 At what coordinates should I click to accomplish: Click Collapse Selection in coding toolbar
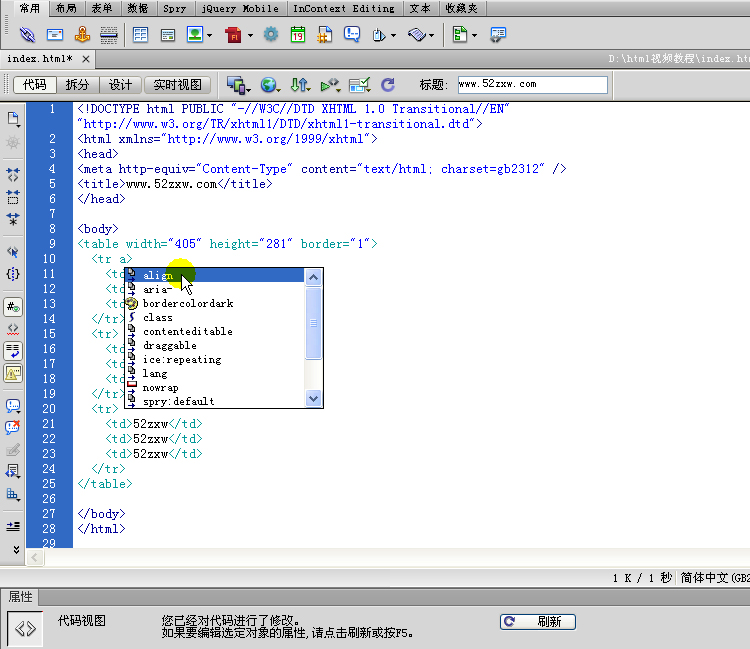13,197
